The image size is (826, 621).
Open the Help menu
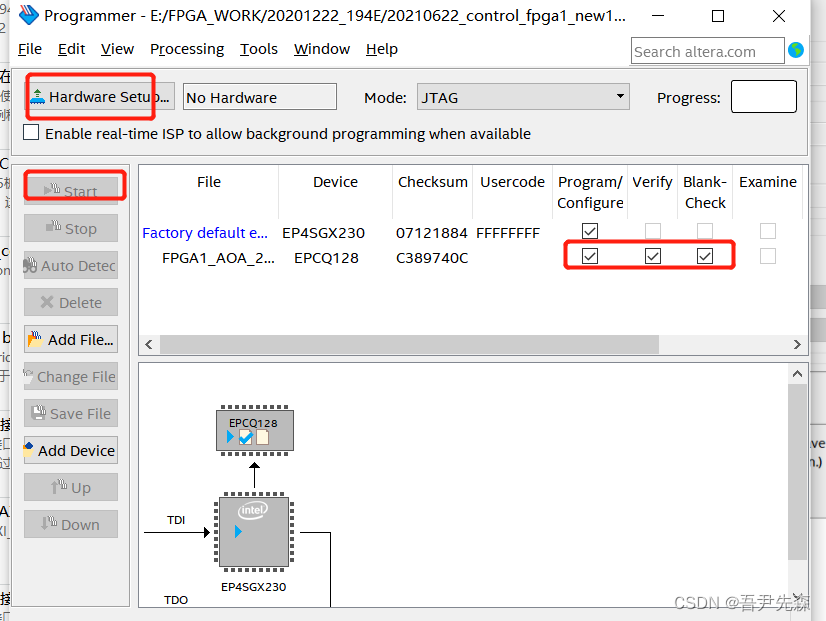(382, 49)
